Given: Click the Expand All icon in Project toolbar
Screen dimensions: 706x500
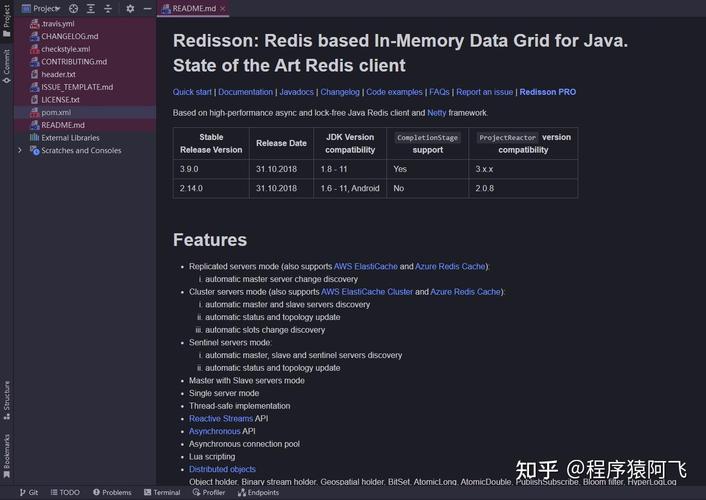Looking at the screenshot, I should point(91,8).
